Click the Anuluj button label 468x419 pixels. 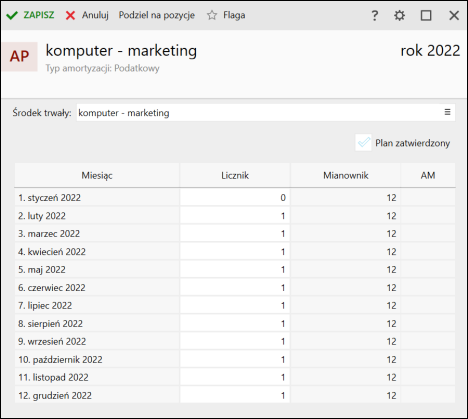95,15
